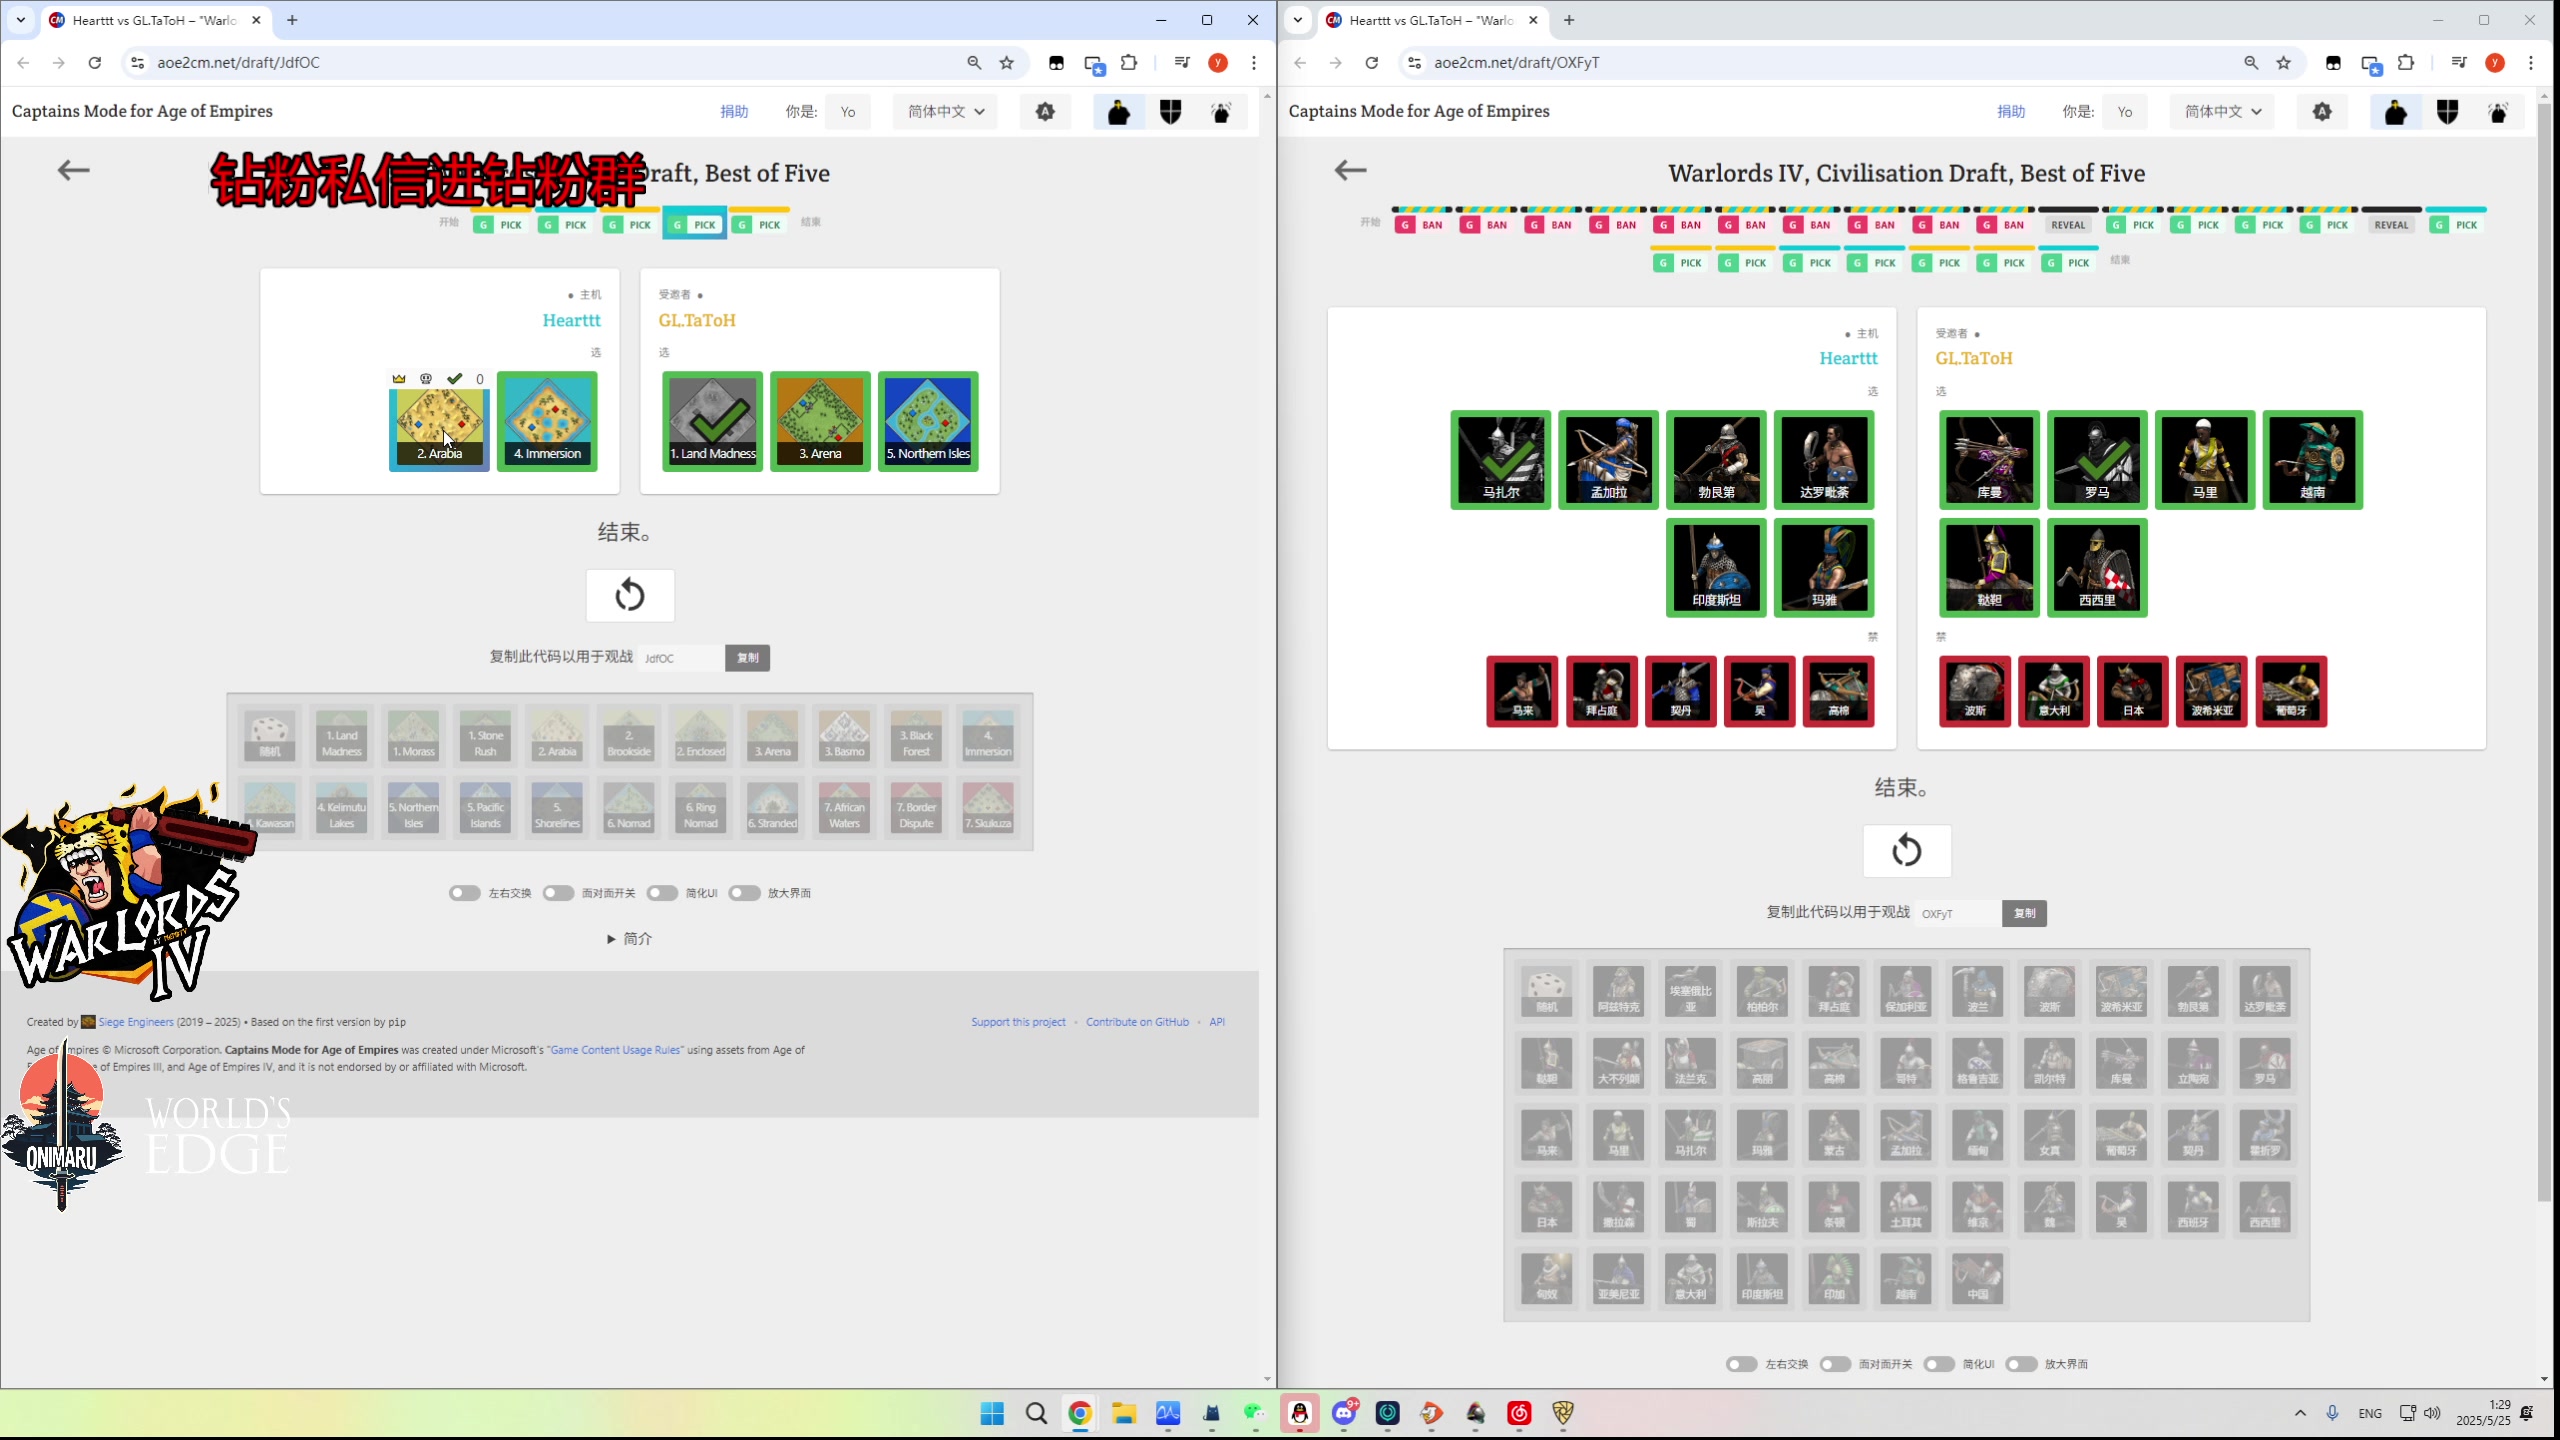Click the replay draft icon in left window

click(x=630, y=596)
